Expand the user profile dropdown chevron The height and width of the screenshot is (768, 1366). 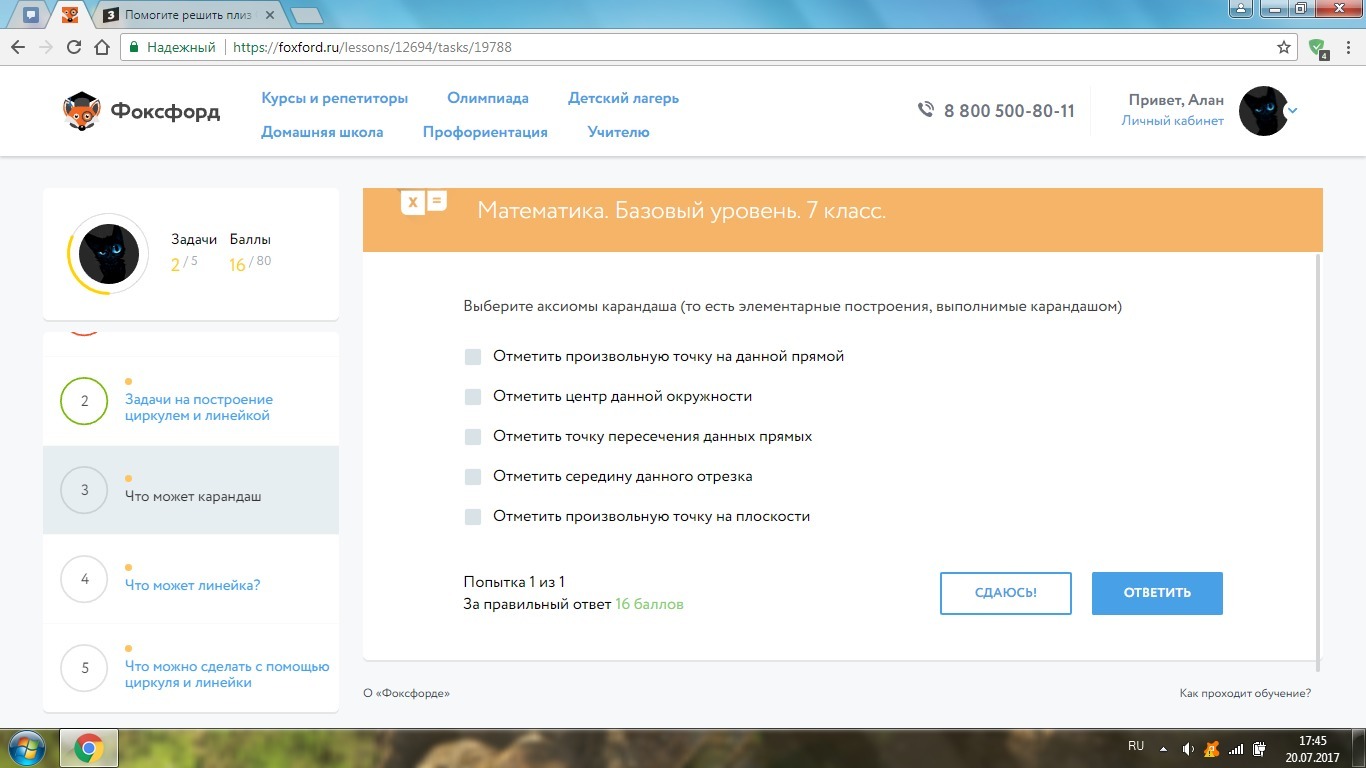point(1293,111)
